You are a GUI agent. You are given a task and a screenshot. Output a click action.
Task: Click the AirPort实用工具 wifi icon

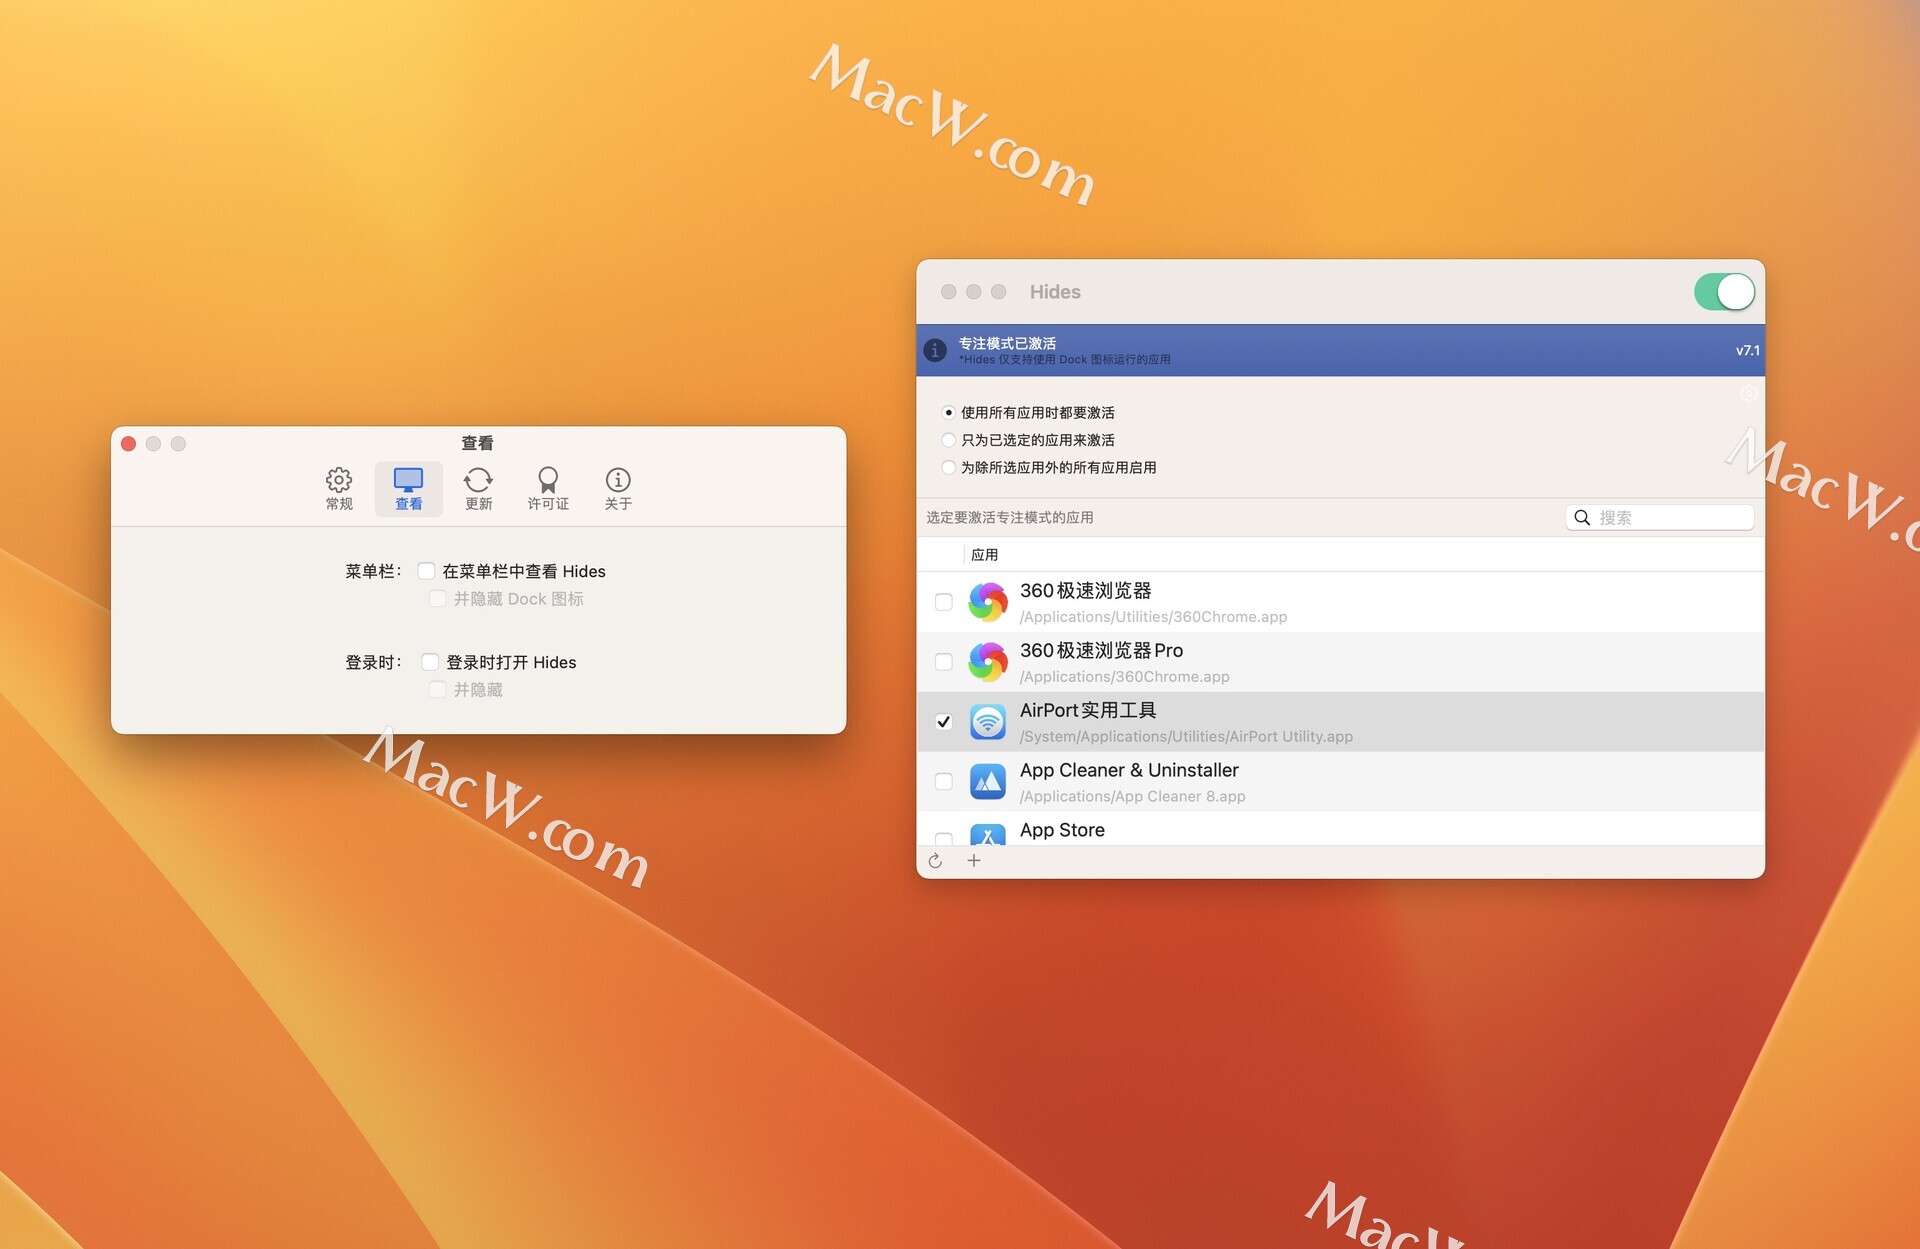(988, 722)
